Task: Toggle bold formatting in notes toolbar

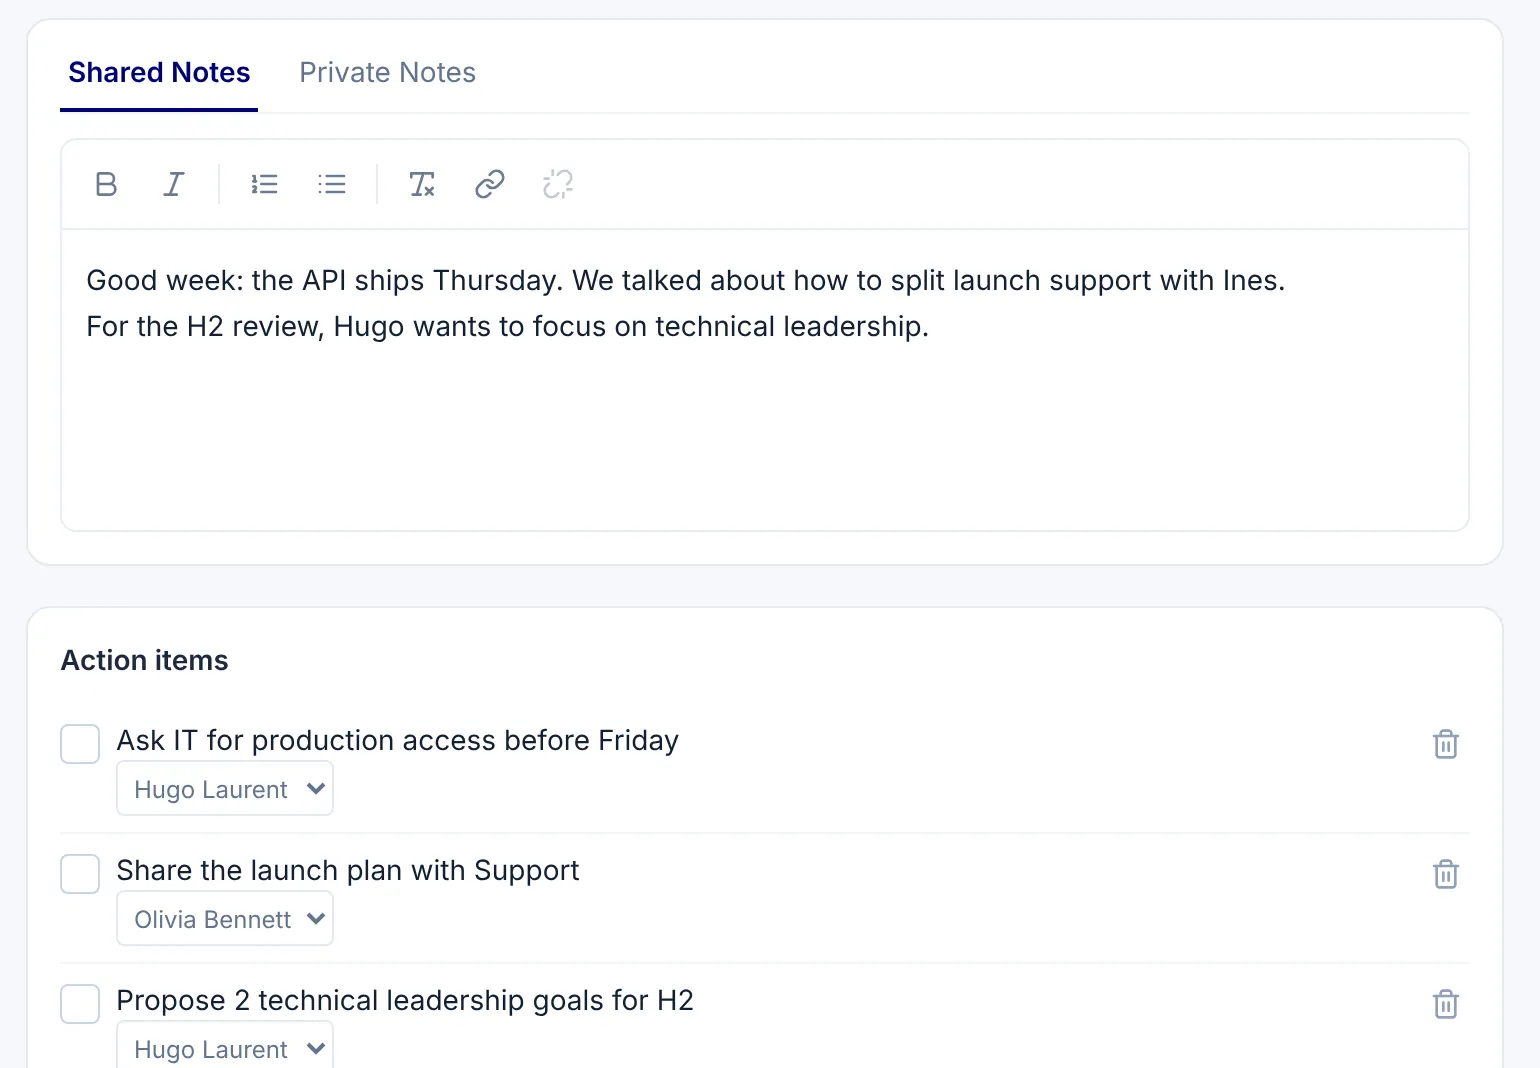Action: click(x=106, y=184)
